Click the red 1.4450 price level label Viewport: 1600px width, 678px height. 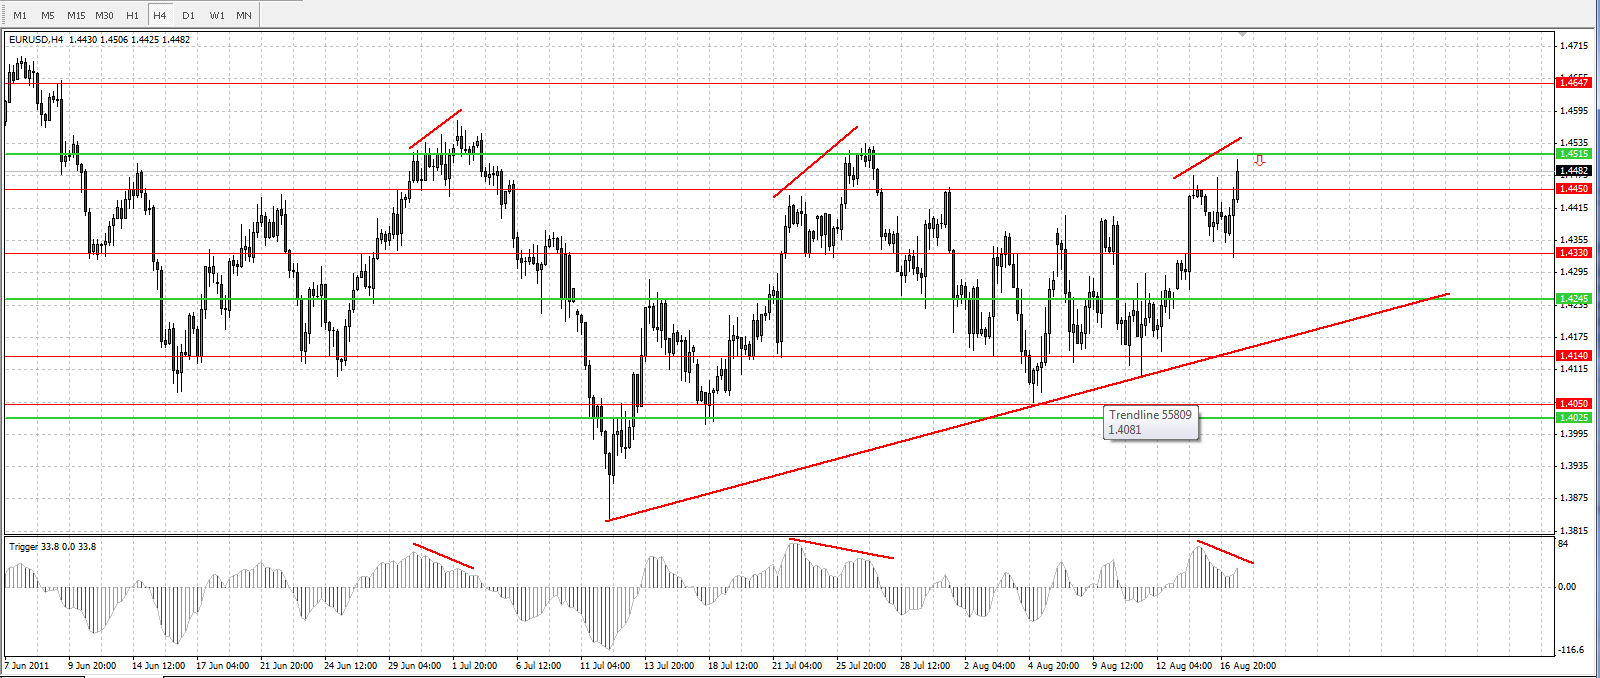(1574, 189)
